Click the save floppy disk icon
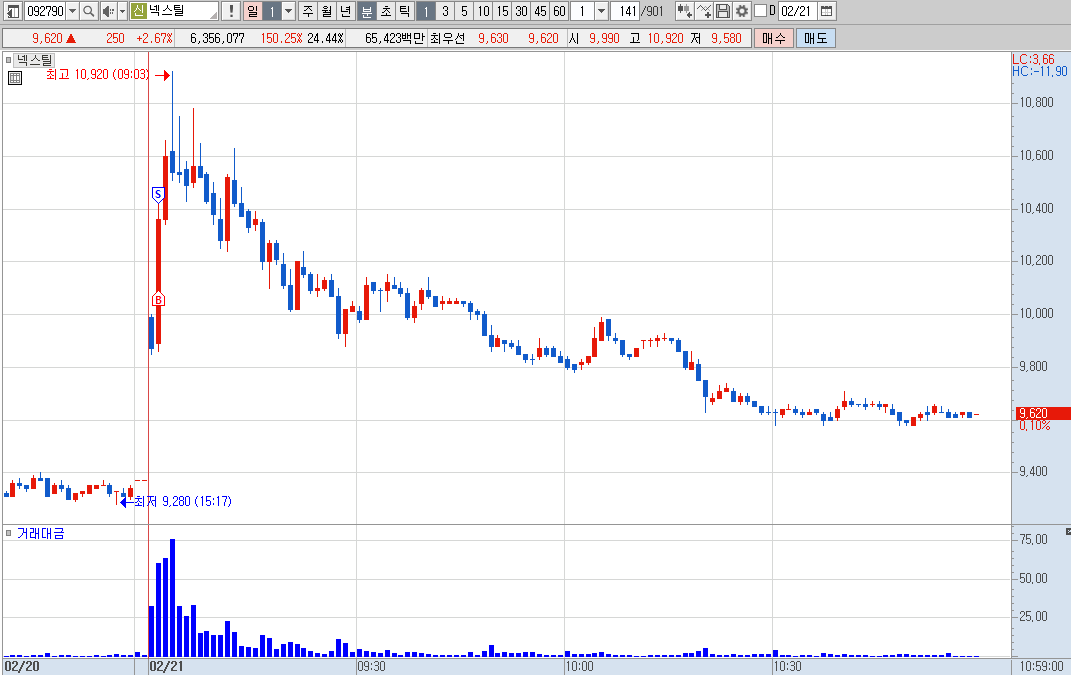 pos(723,11)
